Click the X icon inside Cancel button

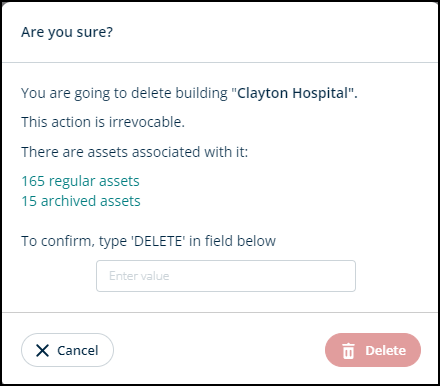tap(42, 350)
